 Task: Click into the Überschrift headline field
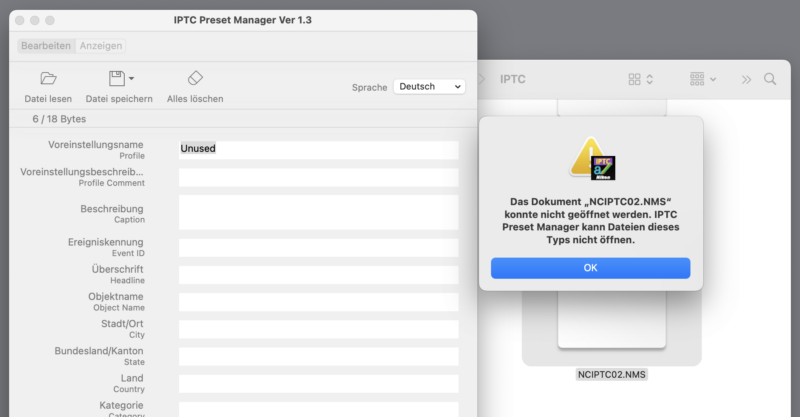(x=318, y=275)
